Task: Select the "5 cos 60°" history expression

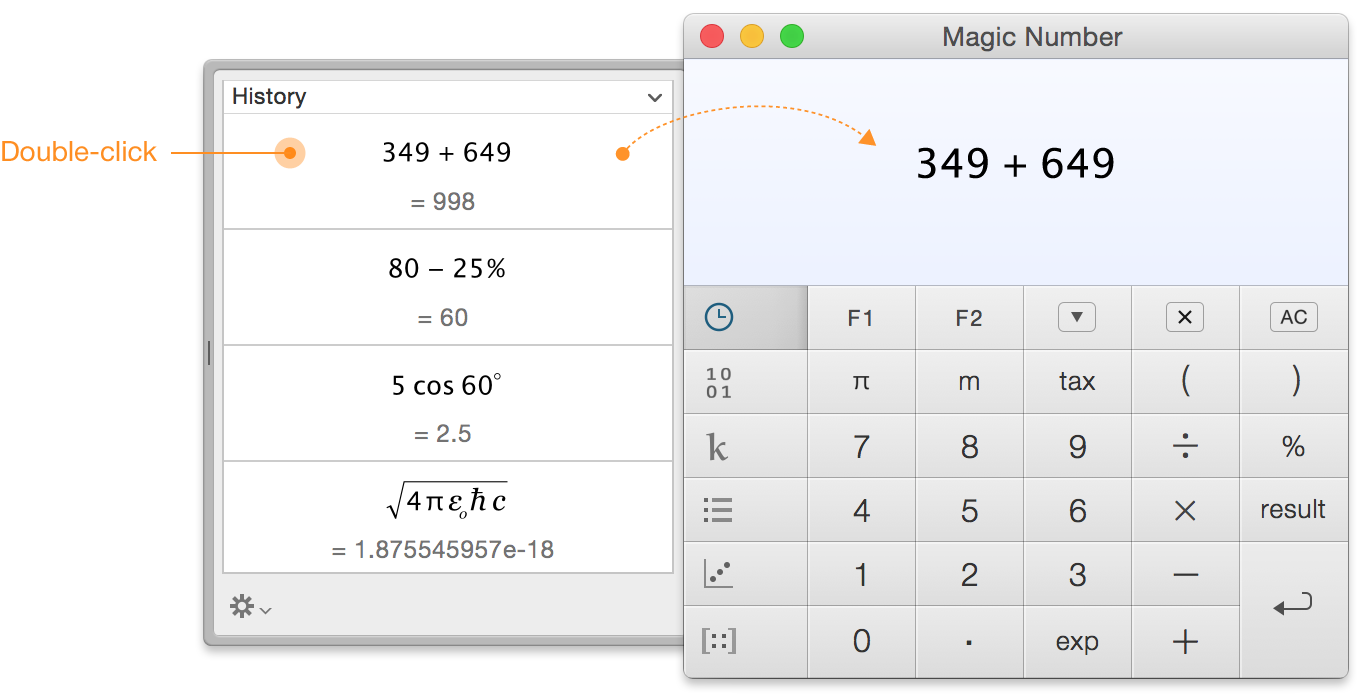Action: click(x=447, y=385)
